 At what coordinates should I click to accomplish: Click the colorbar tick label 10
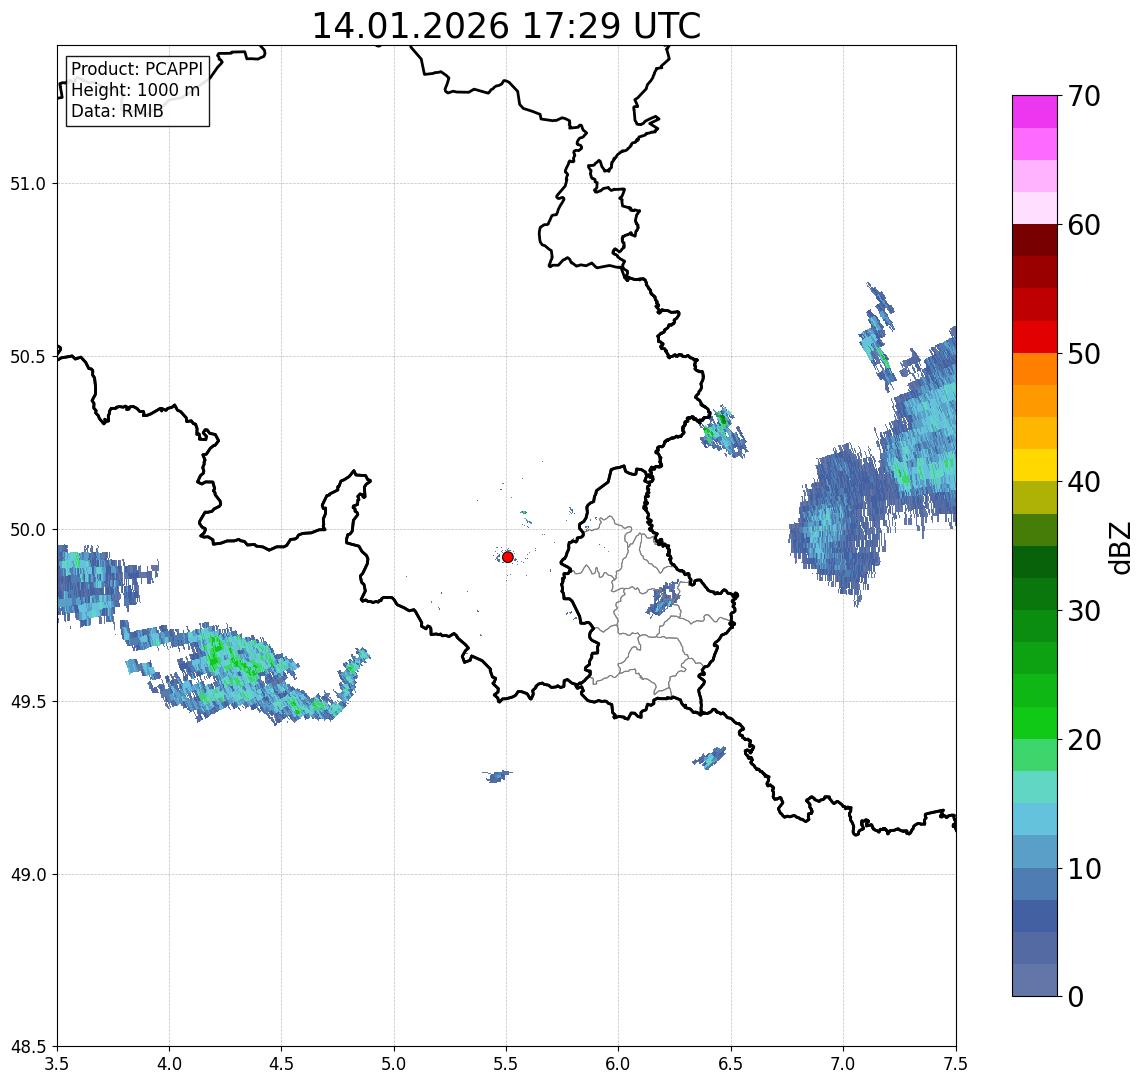1083,868
